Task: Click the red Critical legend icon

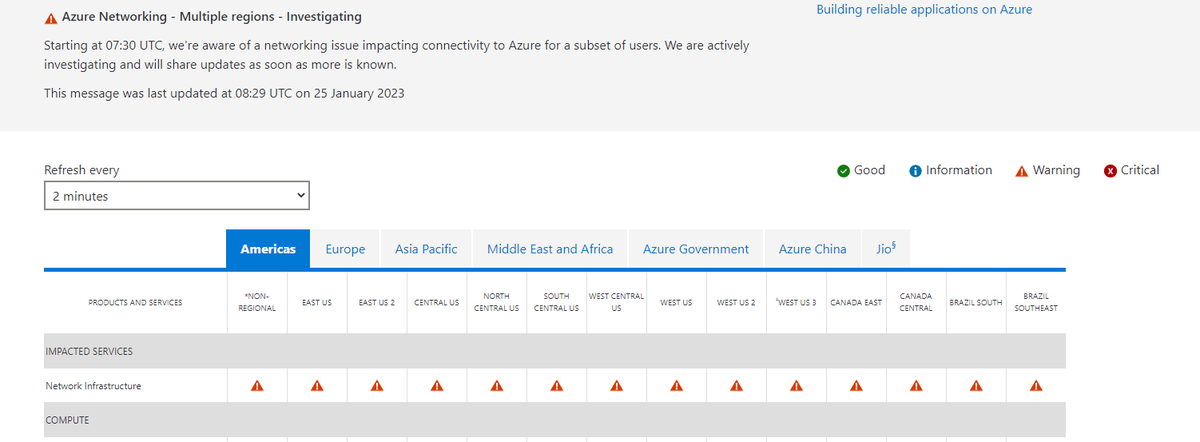Action: tap(1110, 171)
